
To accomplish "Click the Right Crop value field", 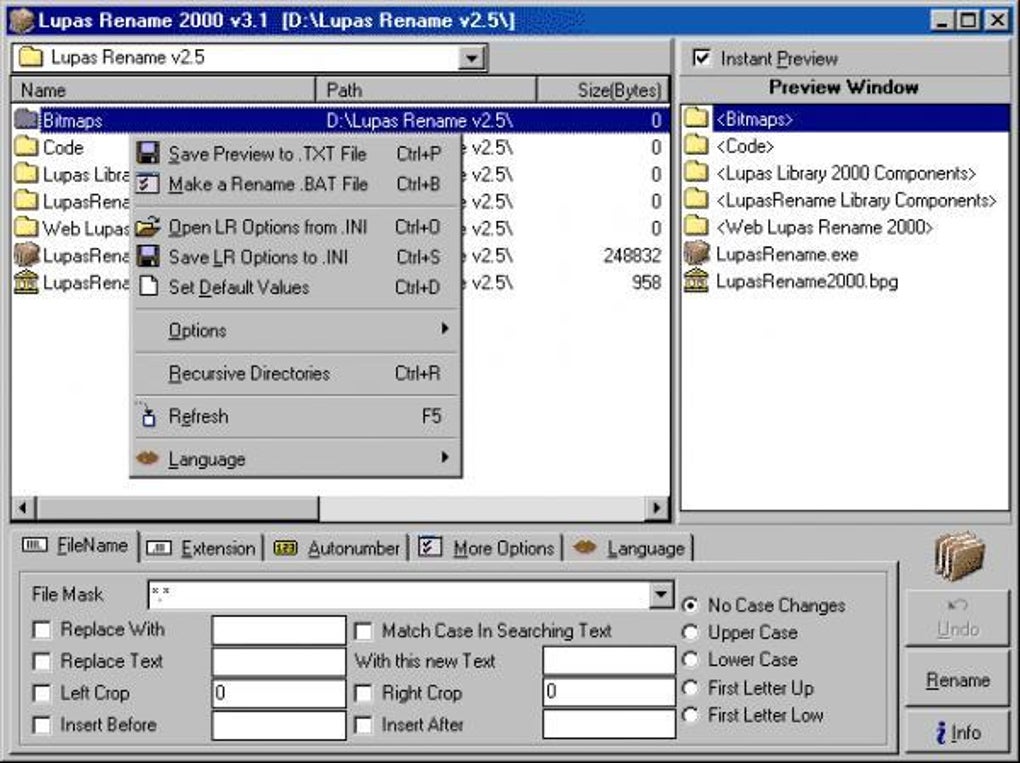I will point(609,693).
